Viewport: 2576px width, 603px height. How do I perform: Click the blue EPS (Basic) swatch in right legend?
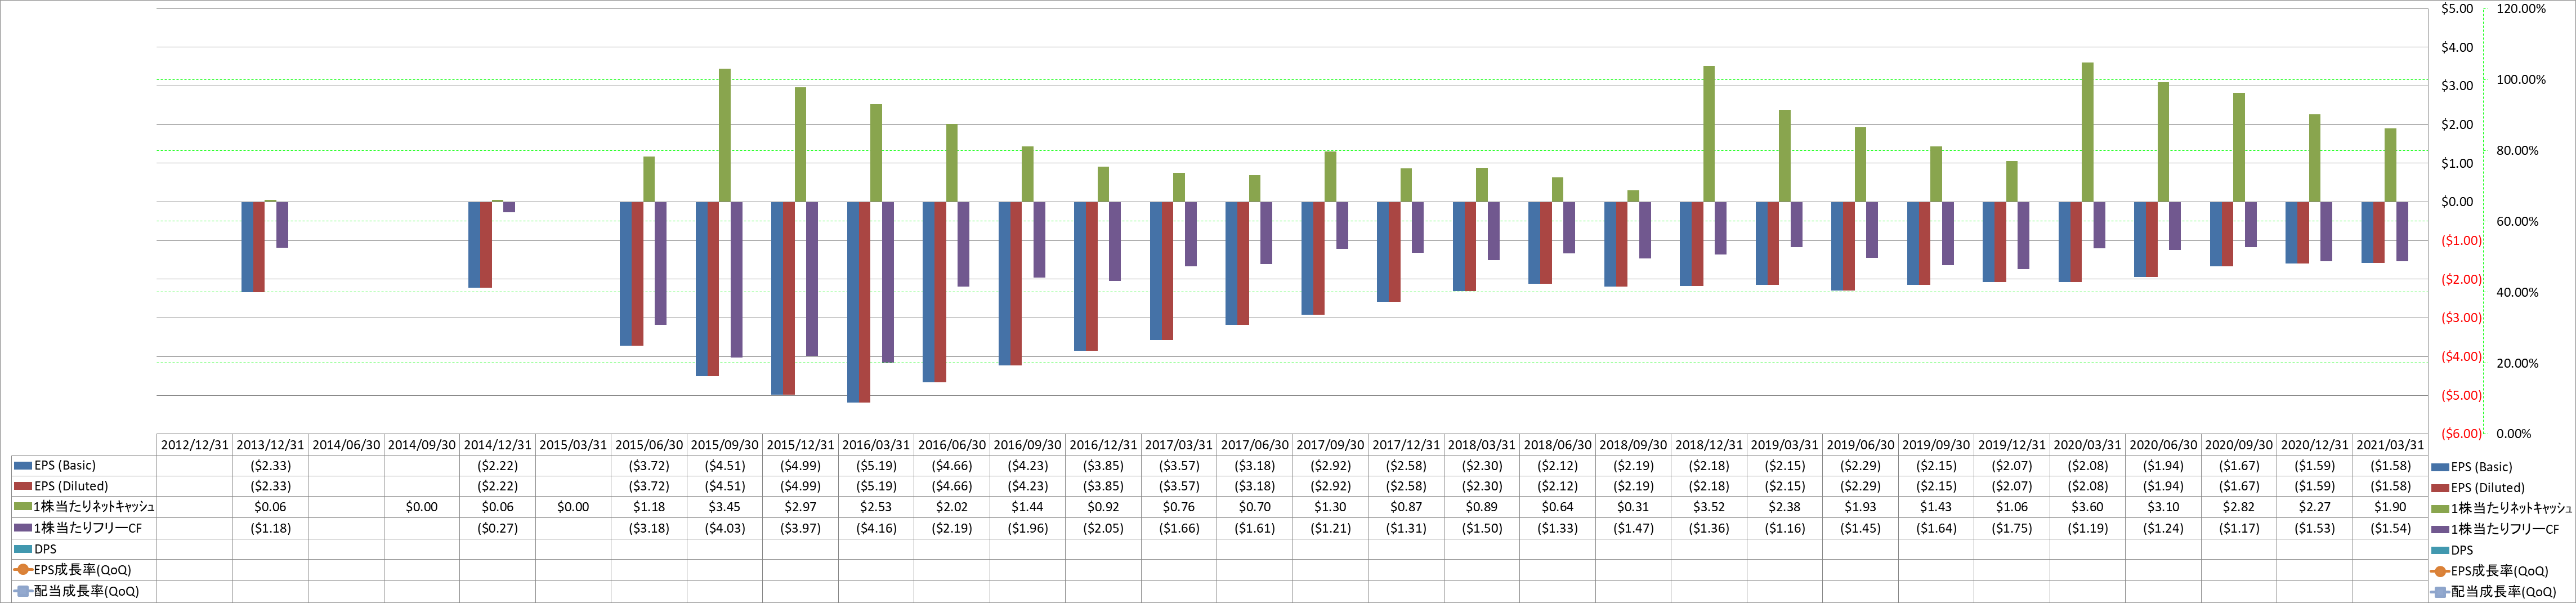(2440, 467)
